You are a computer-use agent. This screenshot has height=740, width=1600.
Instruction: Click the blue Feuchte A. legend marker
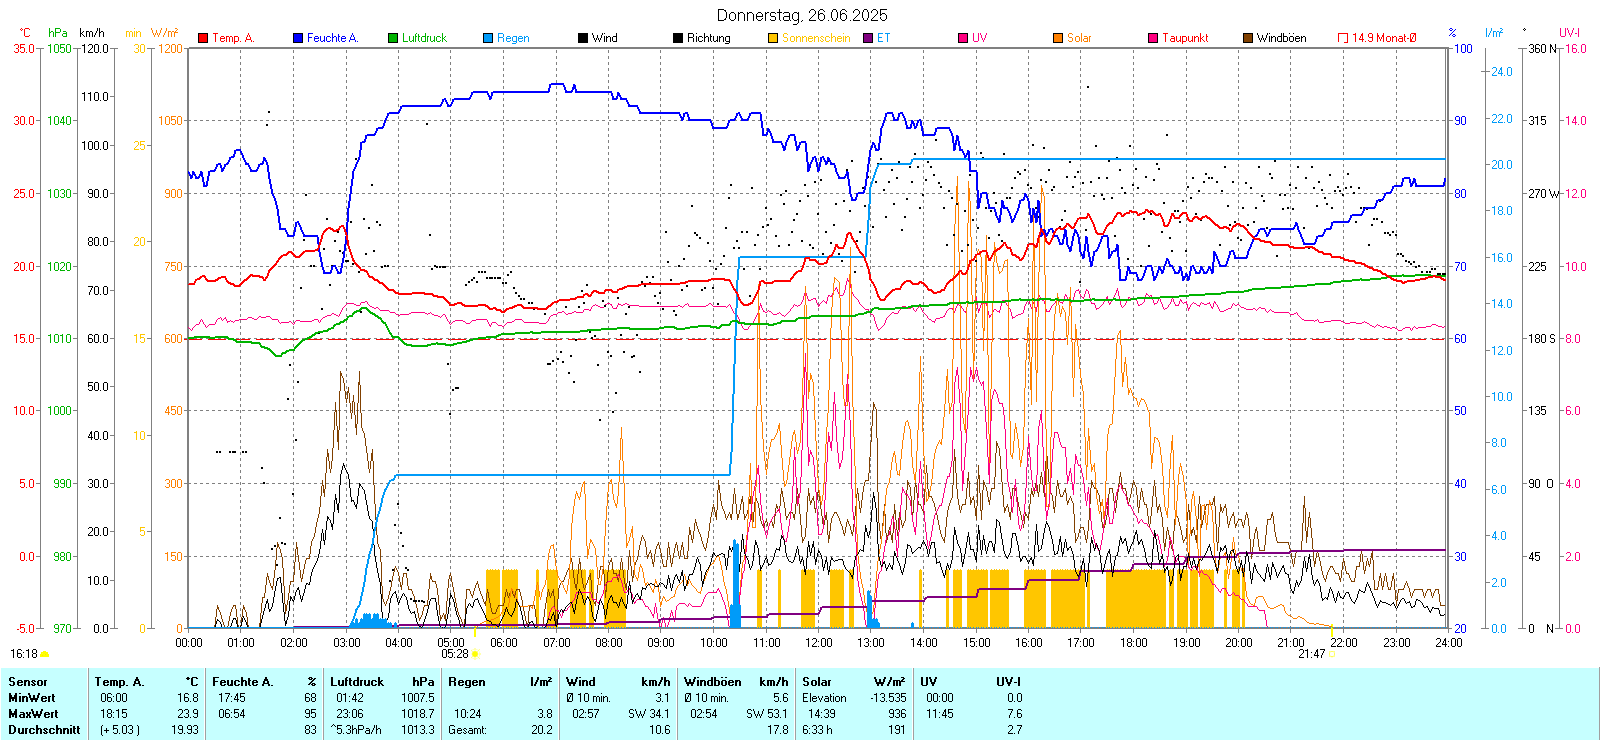click(298, 38)
